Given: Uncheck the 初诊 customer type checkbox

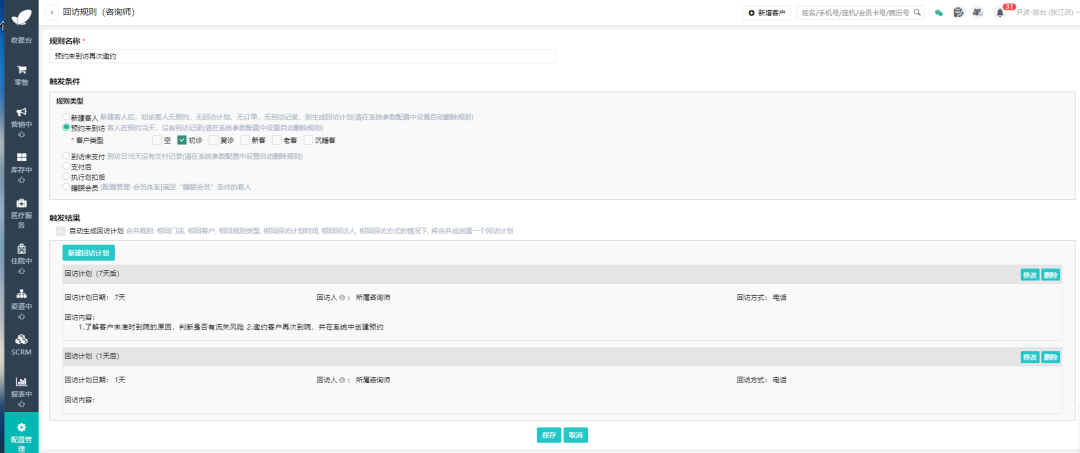Looking at the screenshot, I should (x=183, y=140).
